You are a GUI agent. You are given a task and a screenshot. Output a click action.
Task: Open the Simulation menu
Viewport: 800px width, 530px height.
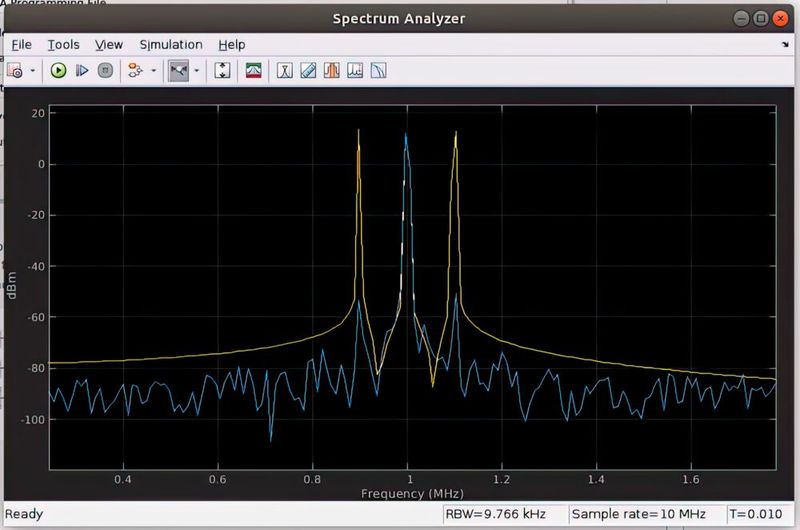[171, 44]
